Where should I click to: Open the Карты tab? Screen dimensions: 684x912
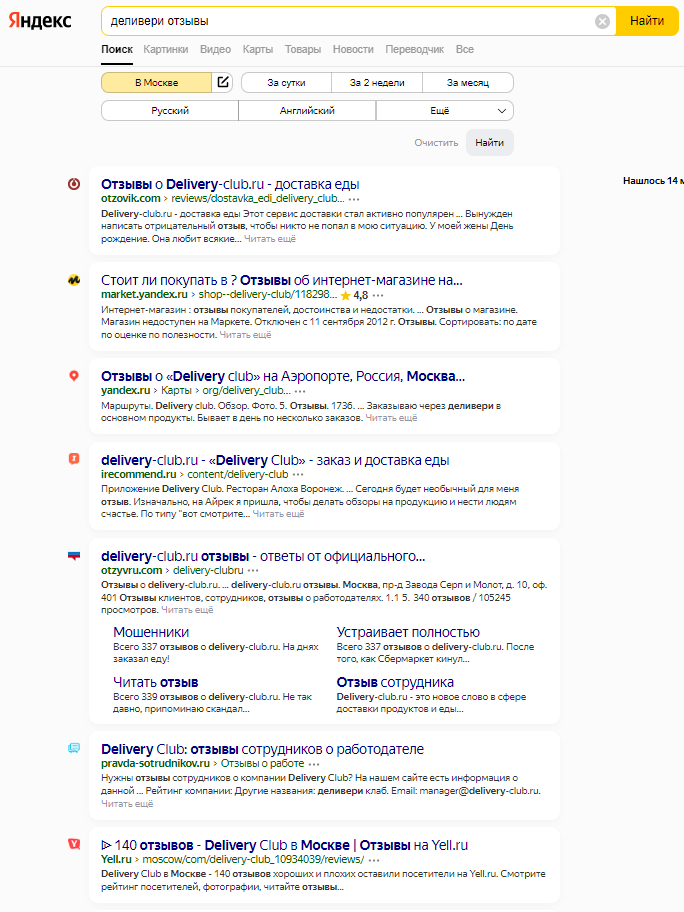pos(258,49)
